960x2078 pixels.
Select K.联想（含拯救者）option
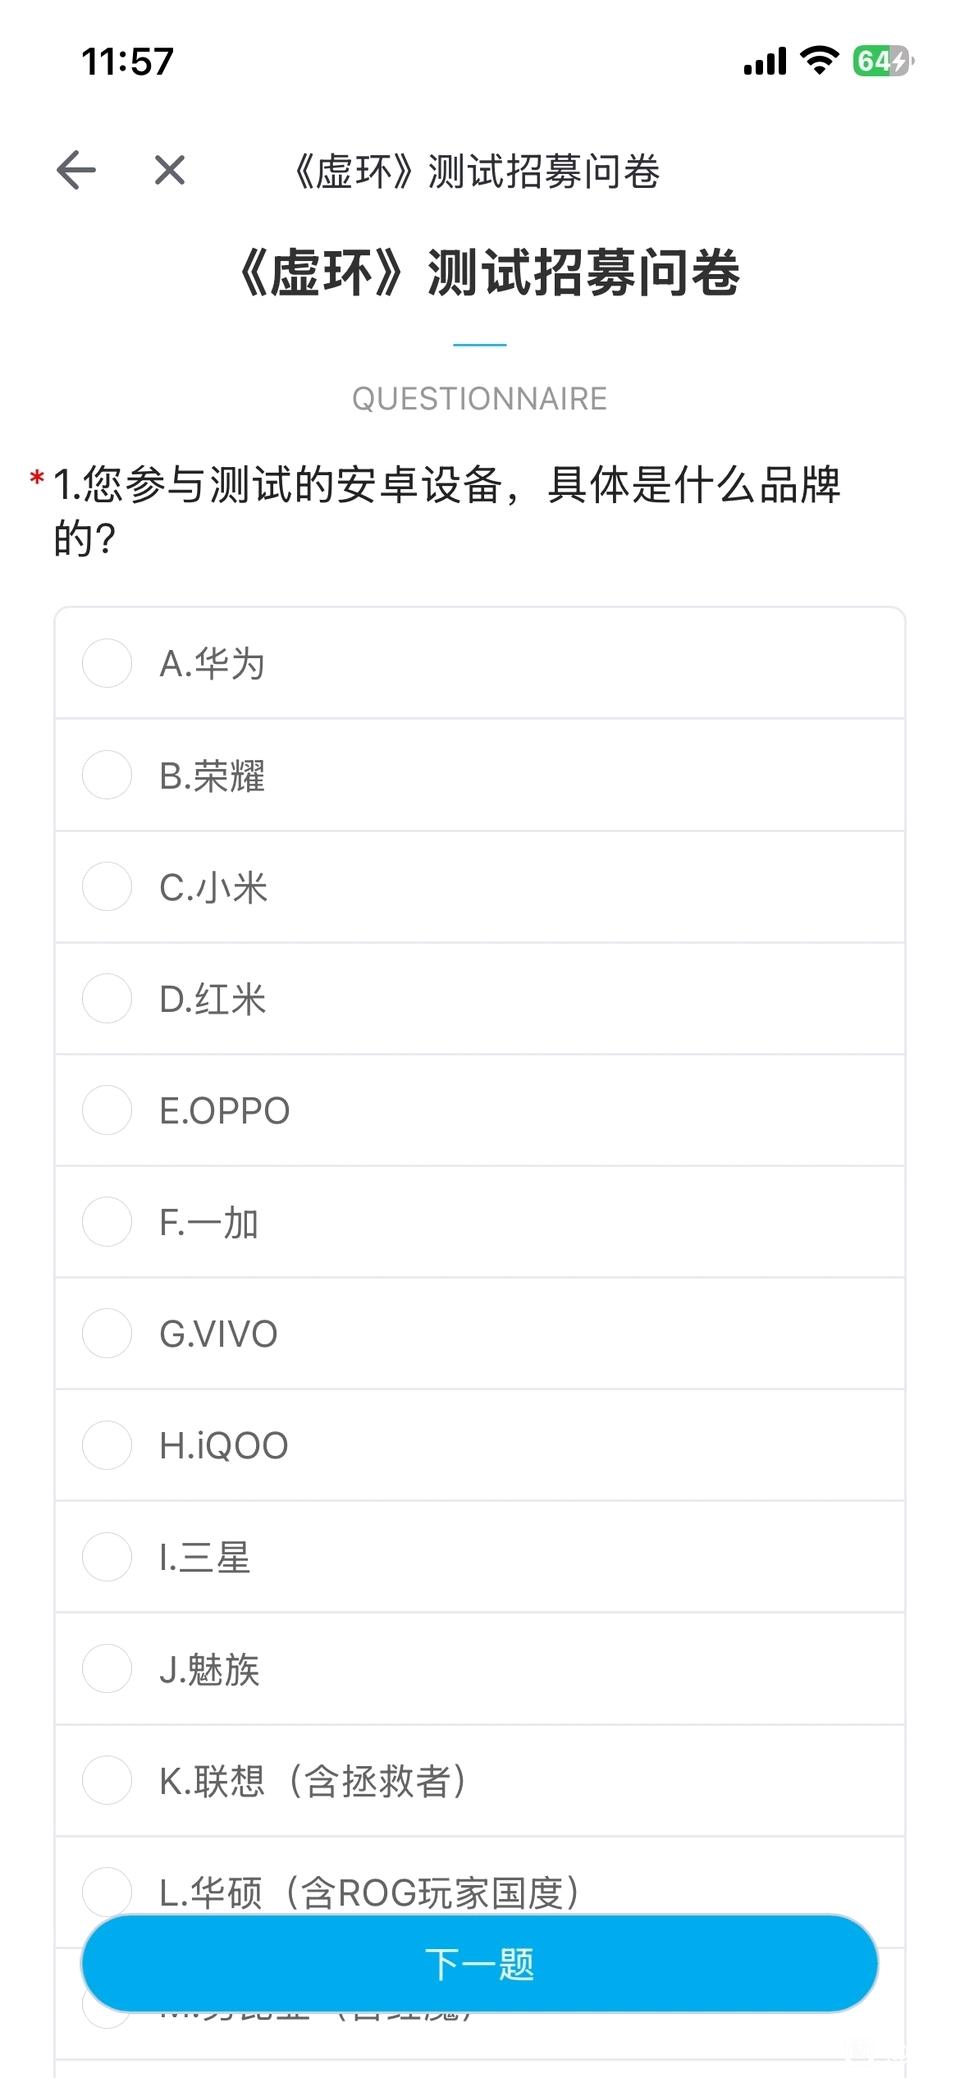pos(107,1780)
